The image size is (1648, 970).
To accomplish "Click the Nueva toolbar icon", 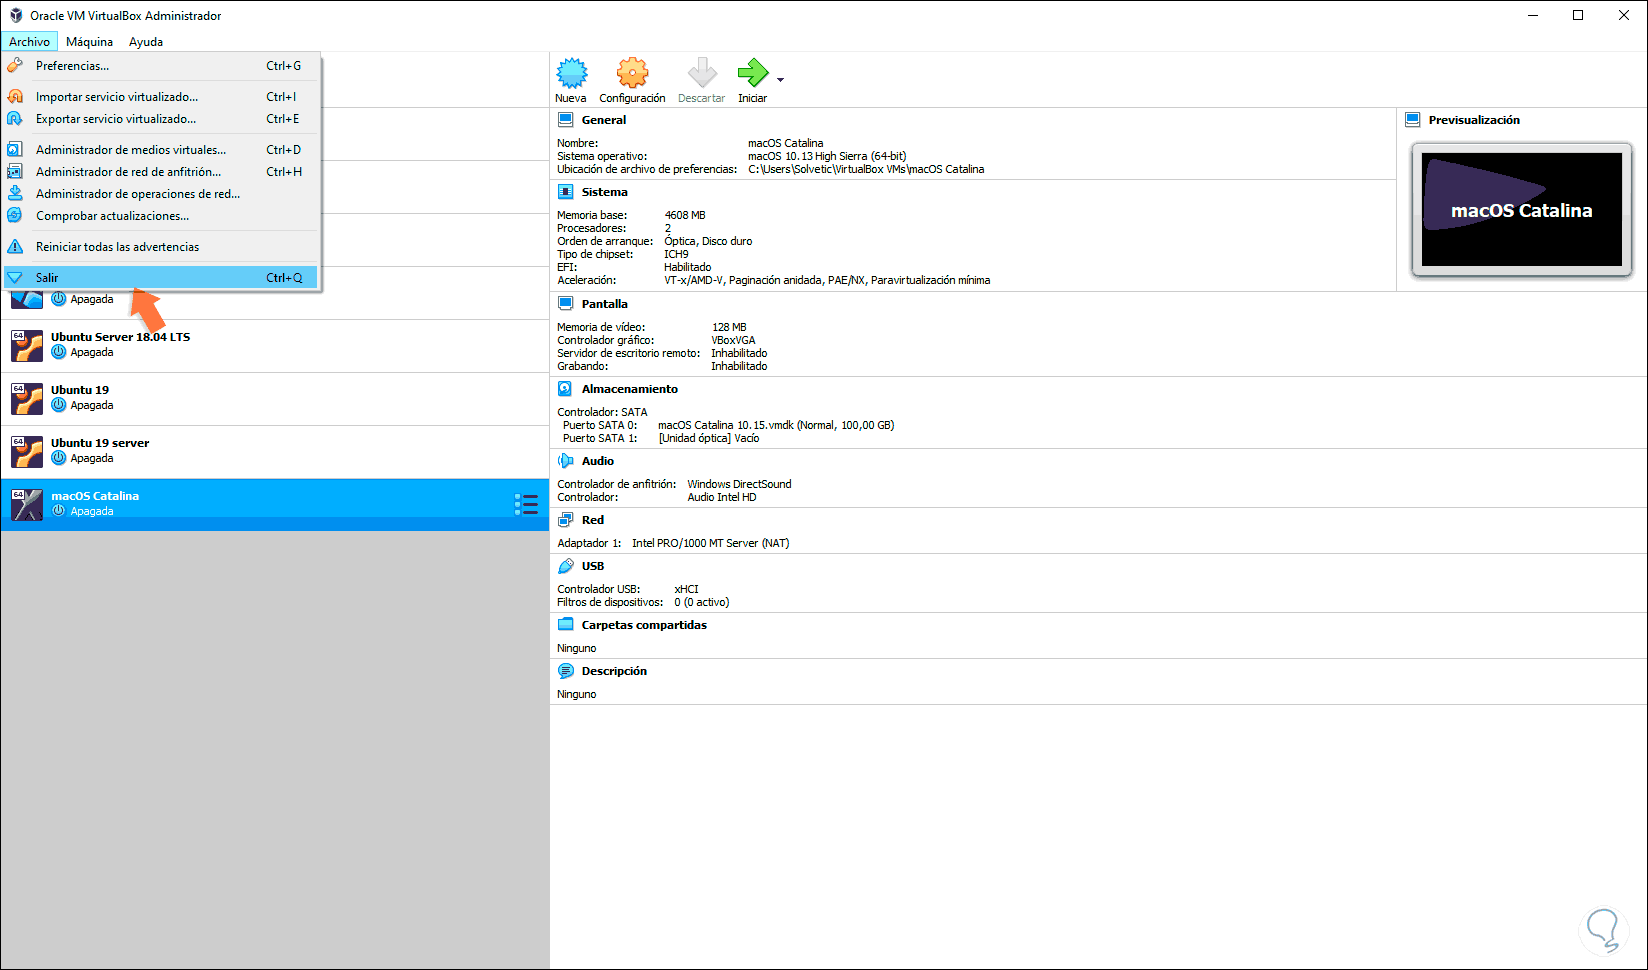I will [572, 73].
